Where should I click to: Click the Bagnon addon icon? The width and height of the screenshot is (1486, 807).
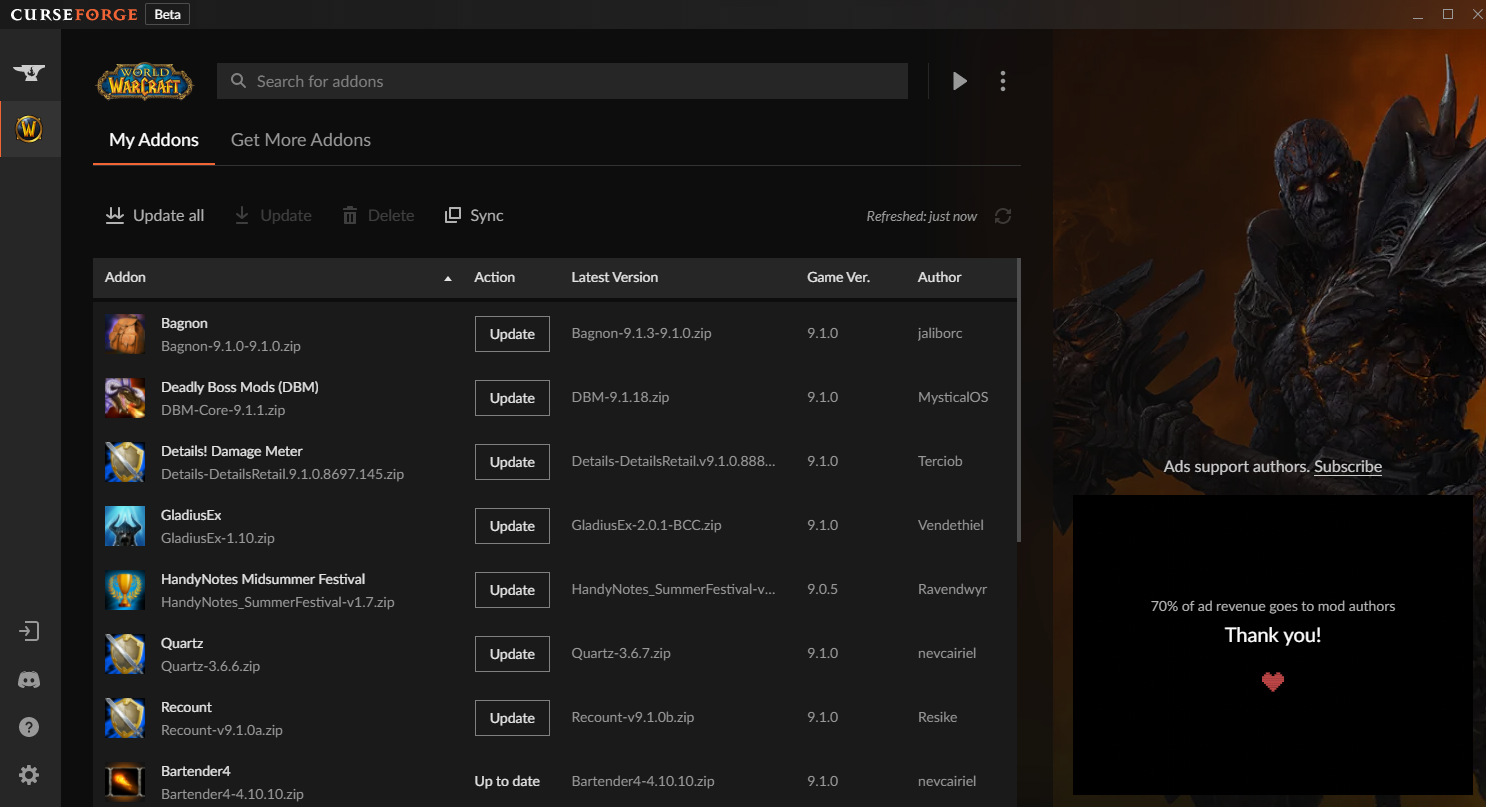point(125,334)
